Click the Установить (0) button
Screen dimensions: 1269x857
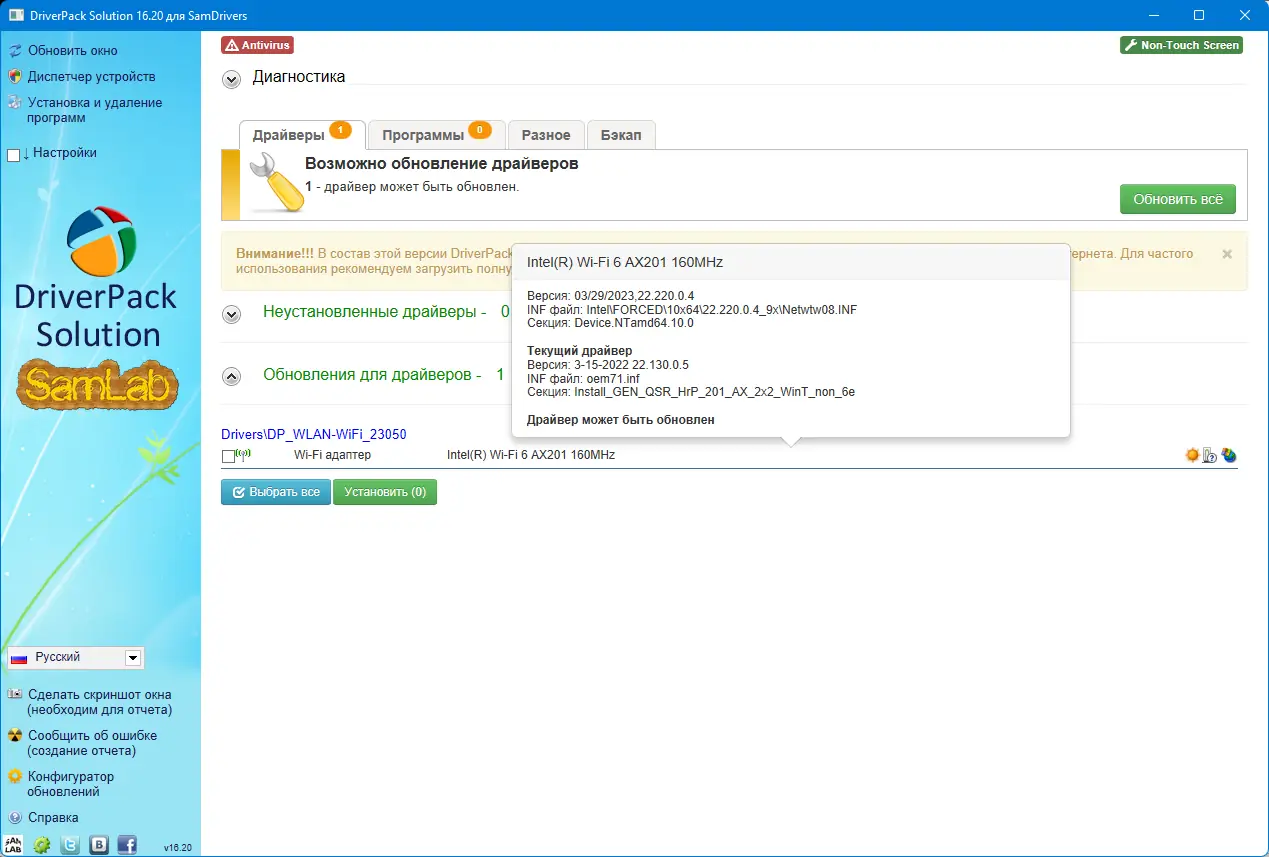click(385, 492)
